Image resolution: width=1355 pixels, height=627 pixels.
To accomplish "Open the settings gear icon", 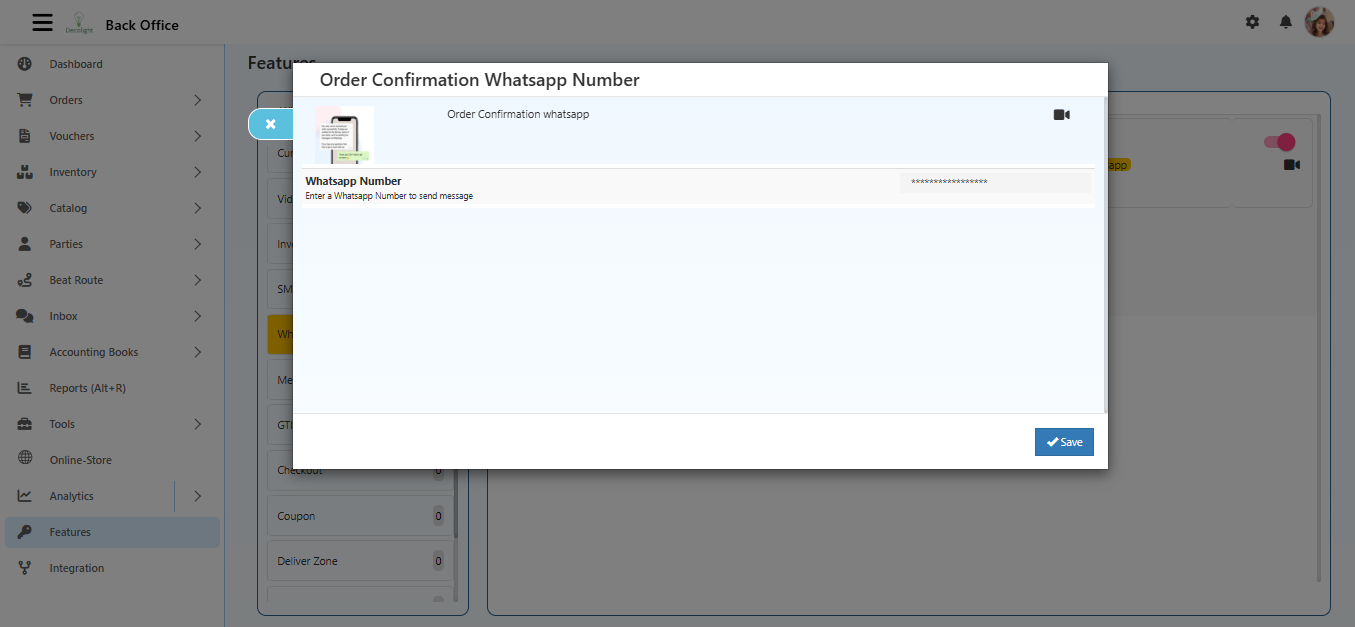I will click(x=1252, y=21).
